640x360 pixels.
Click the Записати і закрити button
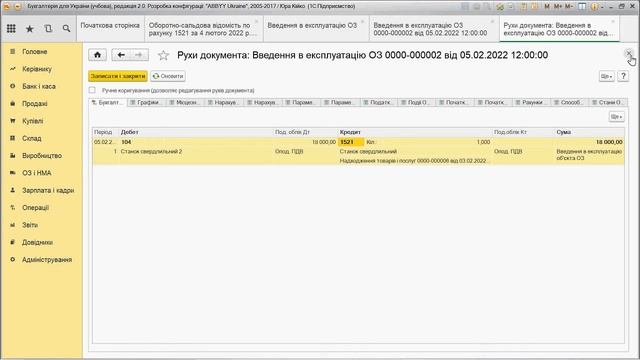(118, 76)
